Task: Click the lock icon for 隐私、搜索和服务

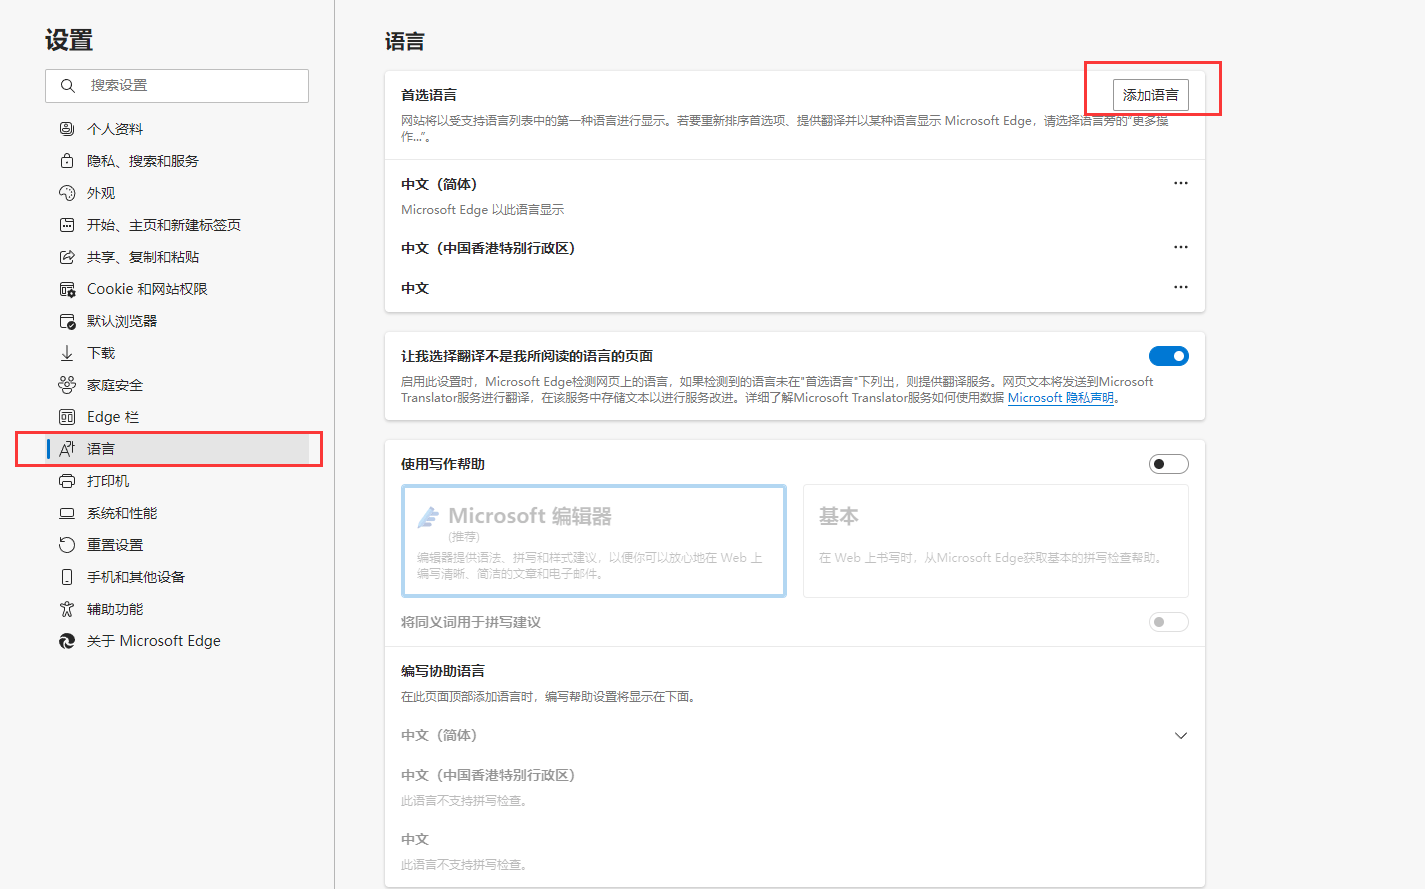Action: tap(67, 161)
